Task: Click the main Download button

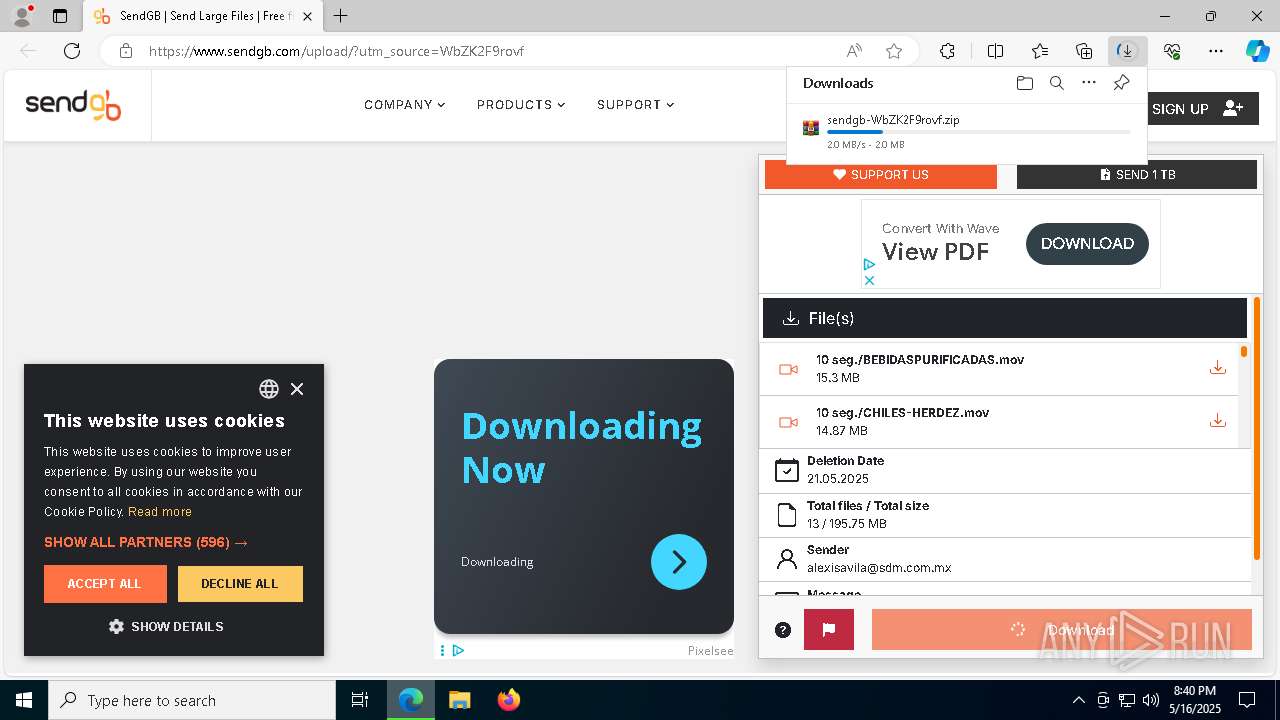Action: tap(1061, 630)
